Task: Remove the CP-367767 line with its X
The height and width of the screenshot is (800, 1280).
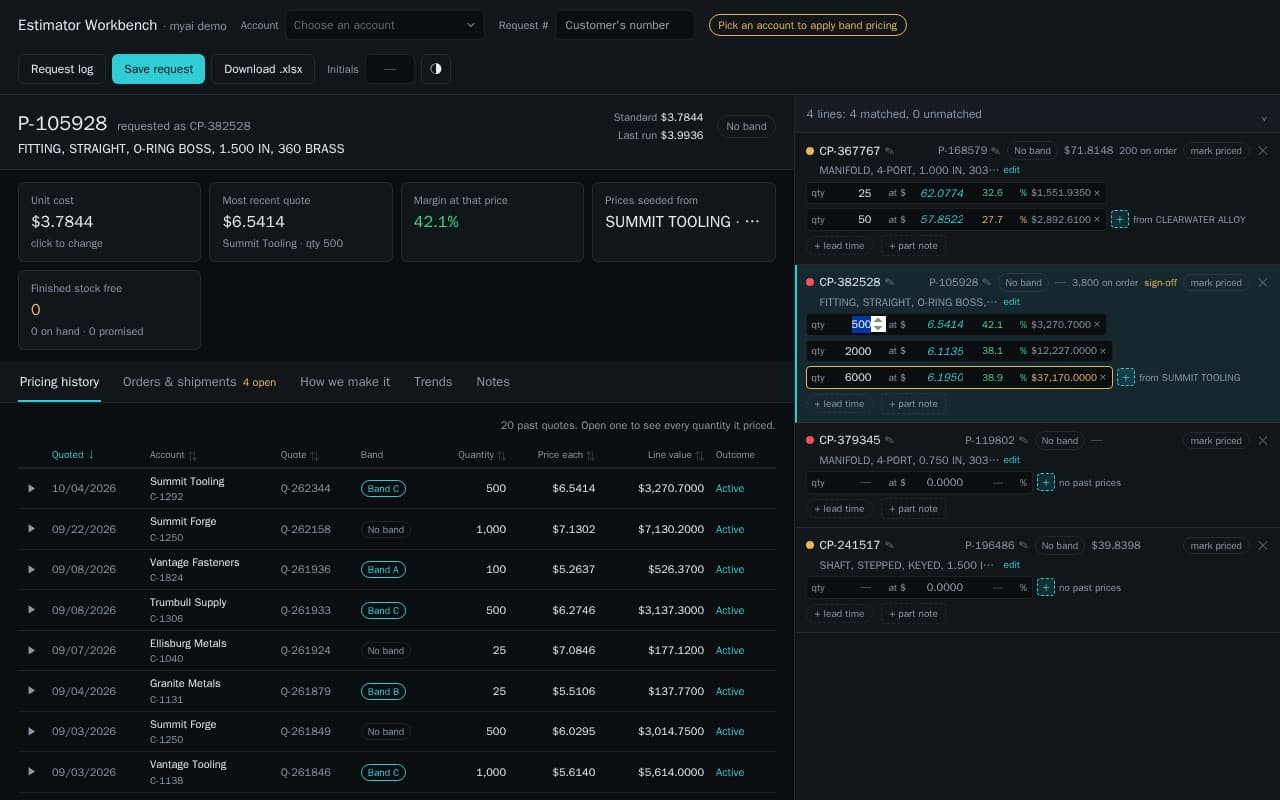Action: [1262, 151]
